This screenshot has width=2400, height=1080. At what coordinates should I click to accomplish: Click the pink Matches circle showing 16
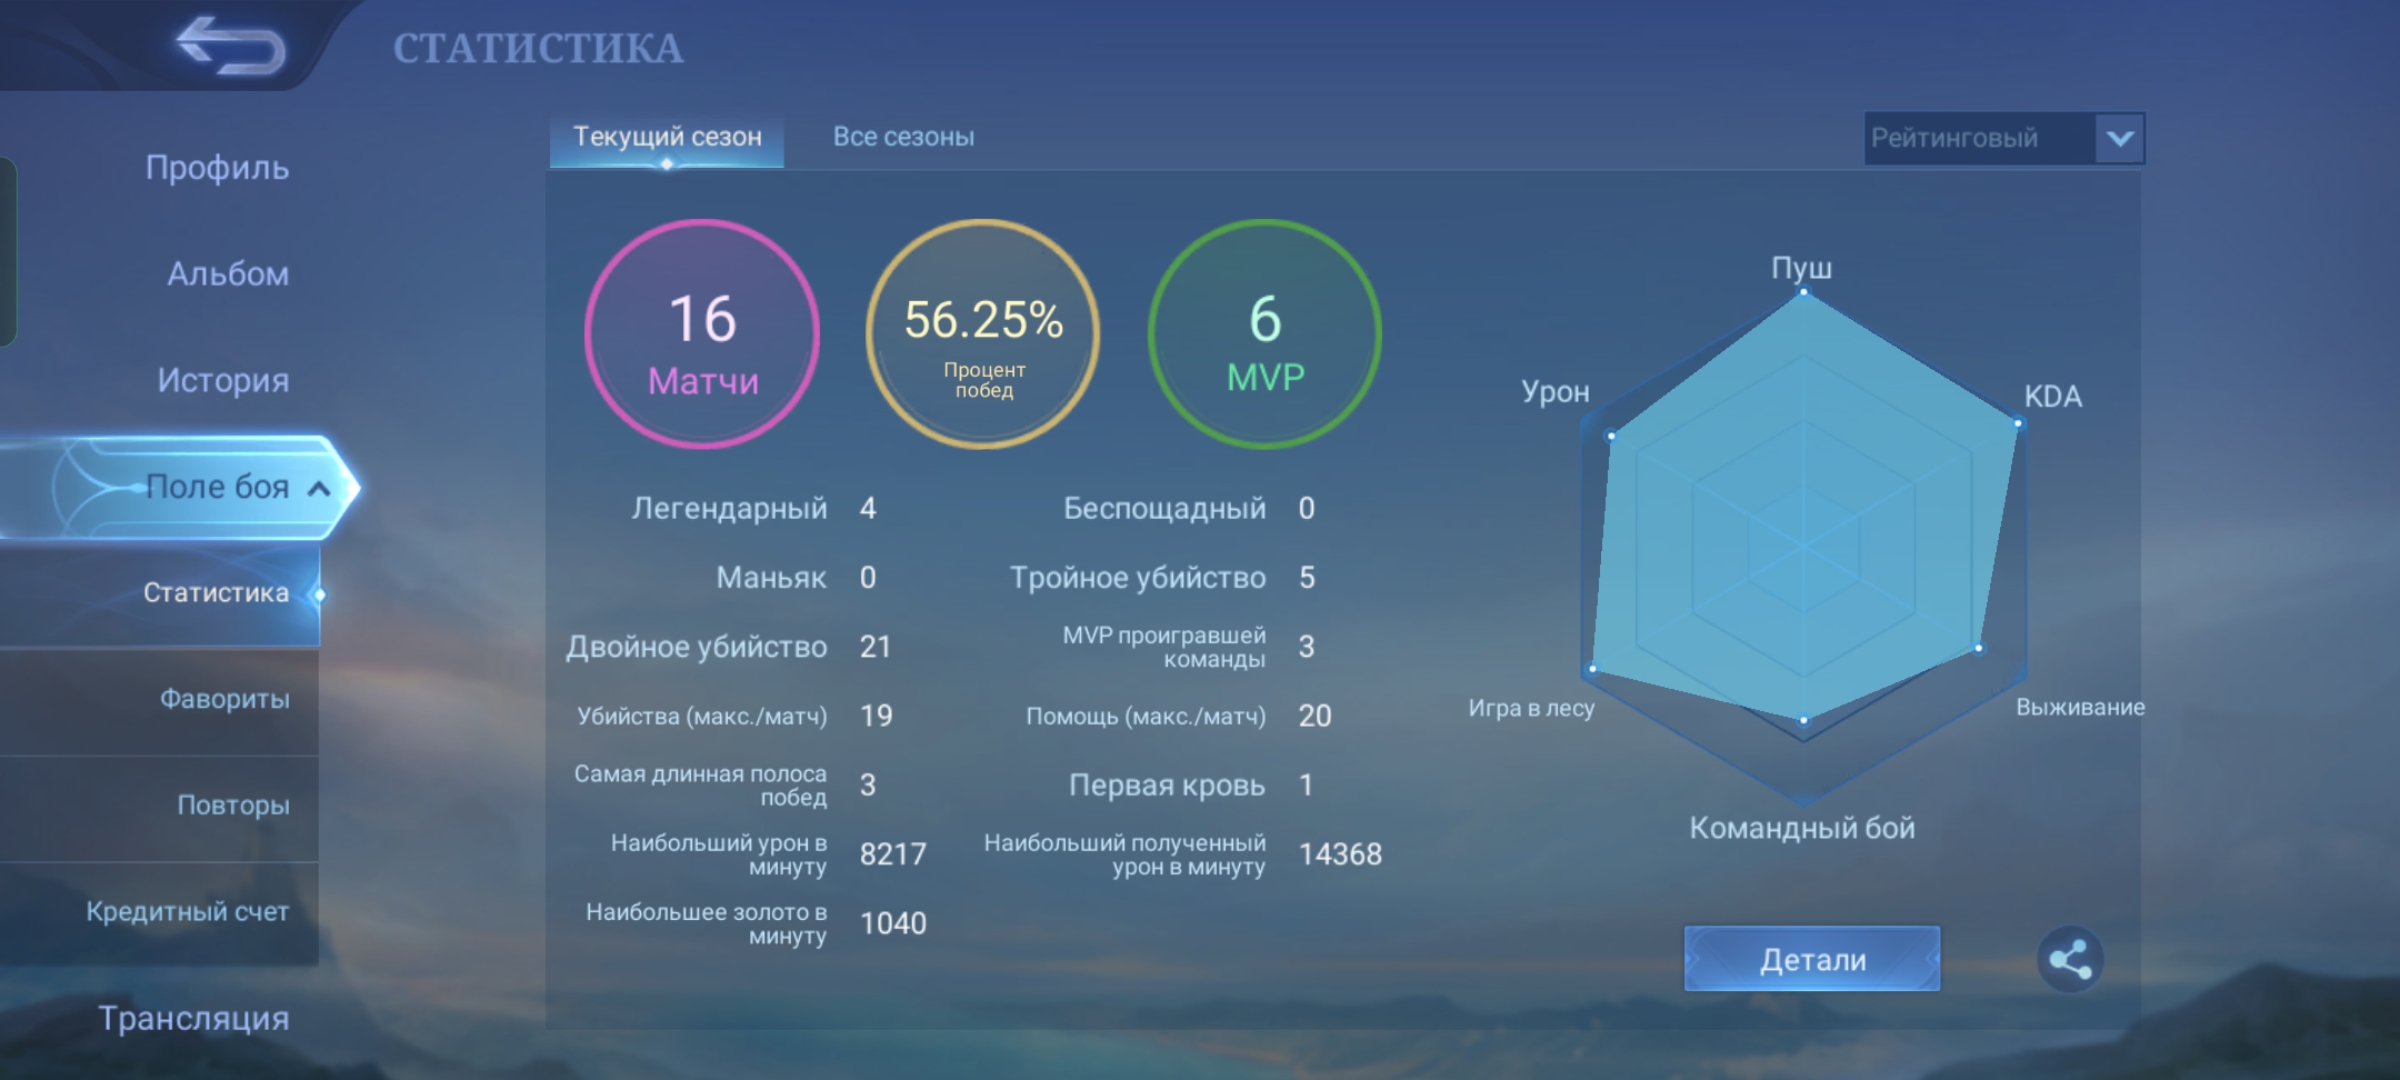[x=703, y=335]
